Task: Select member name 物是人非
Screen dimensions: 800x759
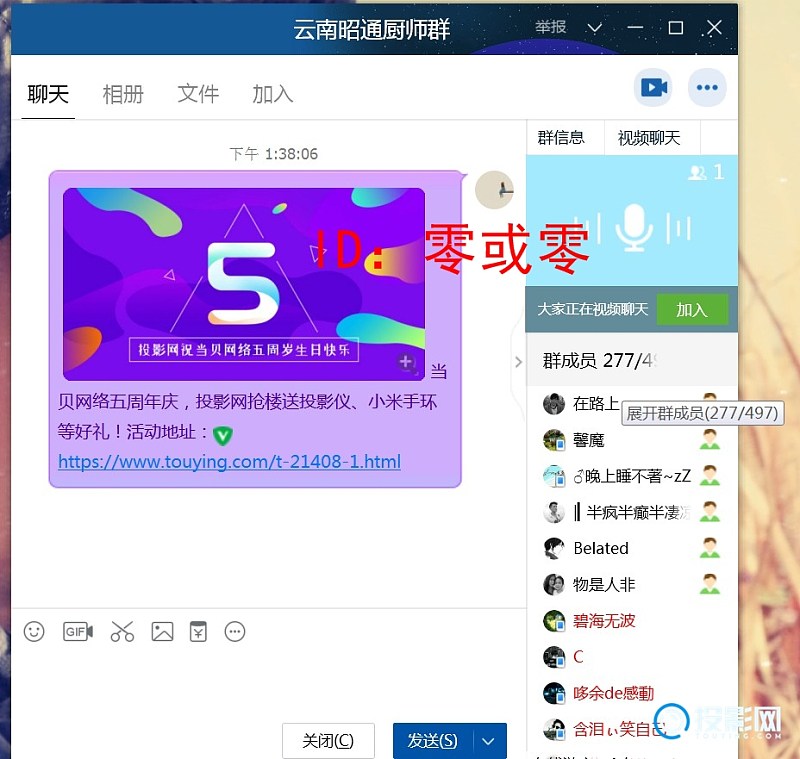Action: pos(604,585)
